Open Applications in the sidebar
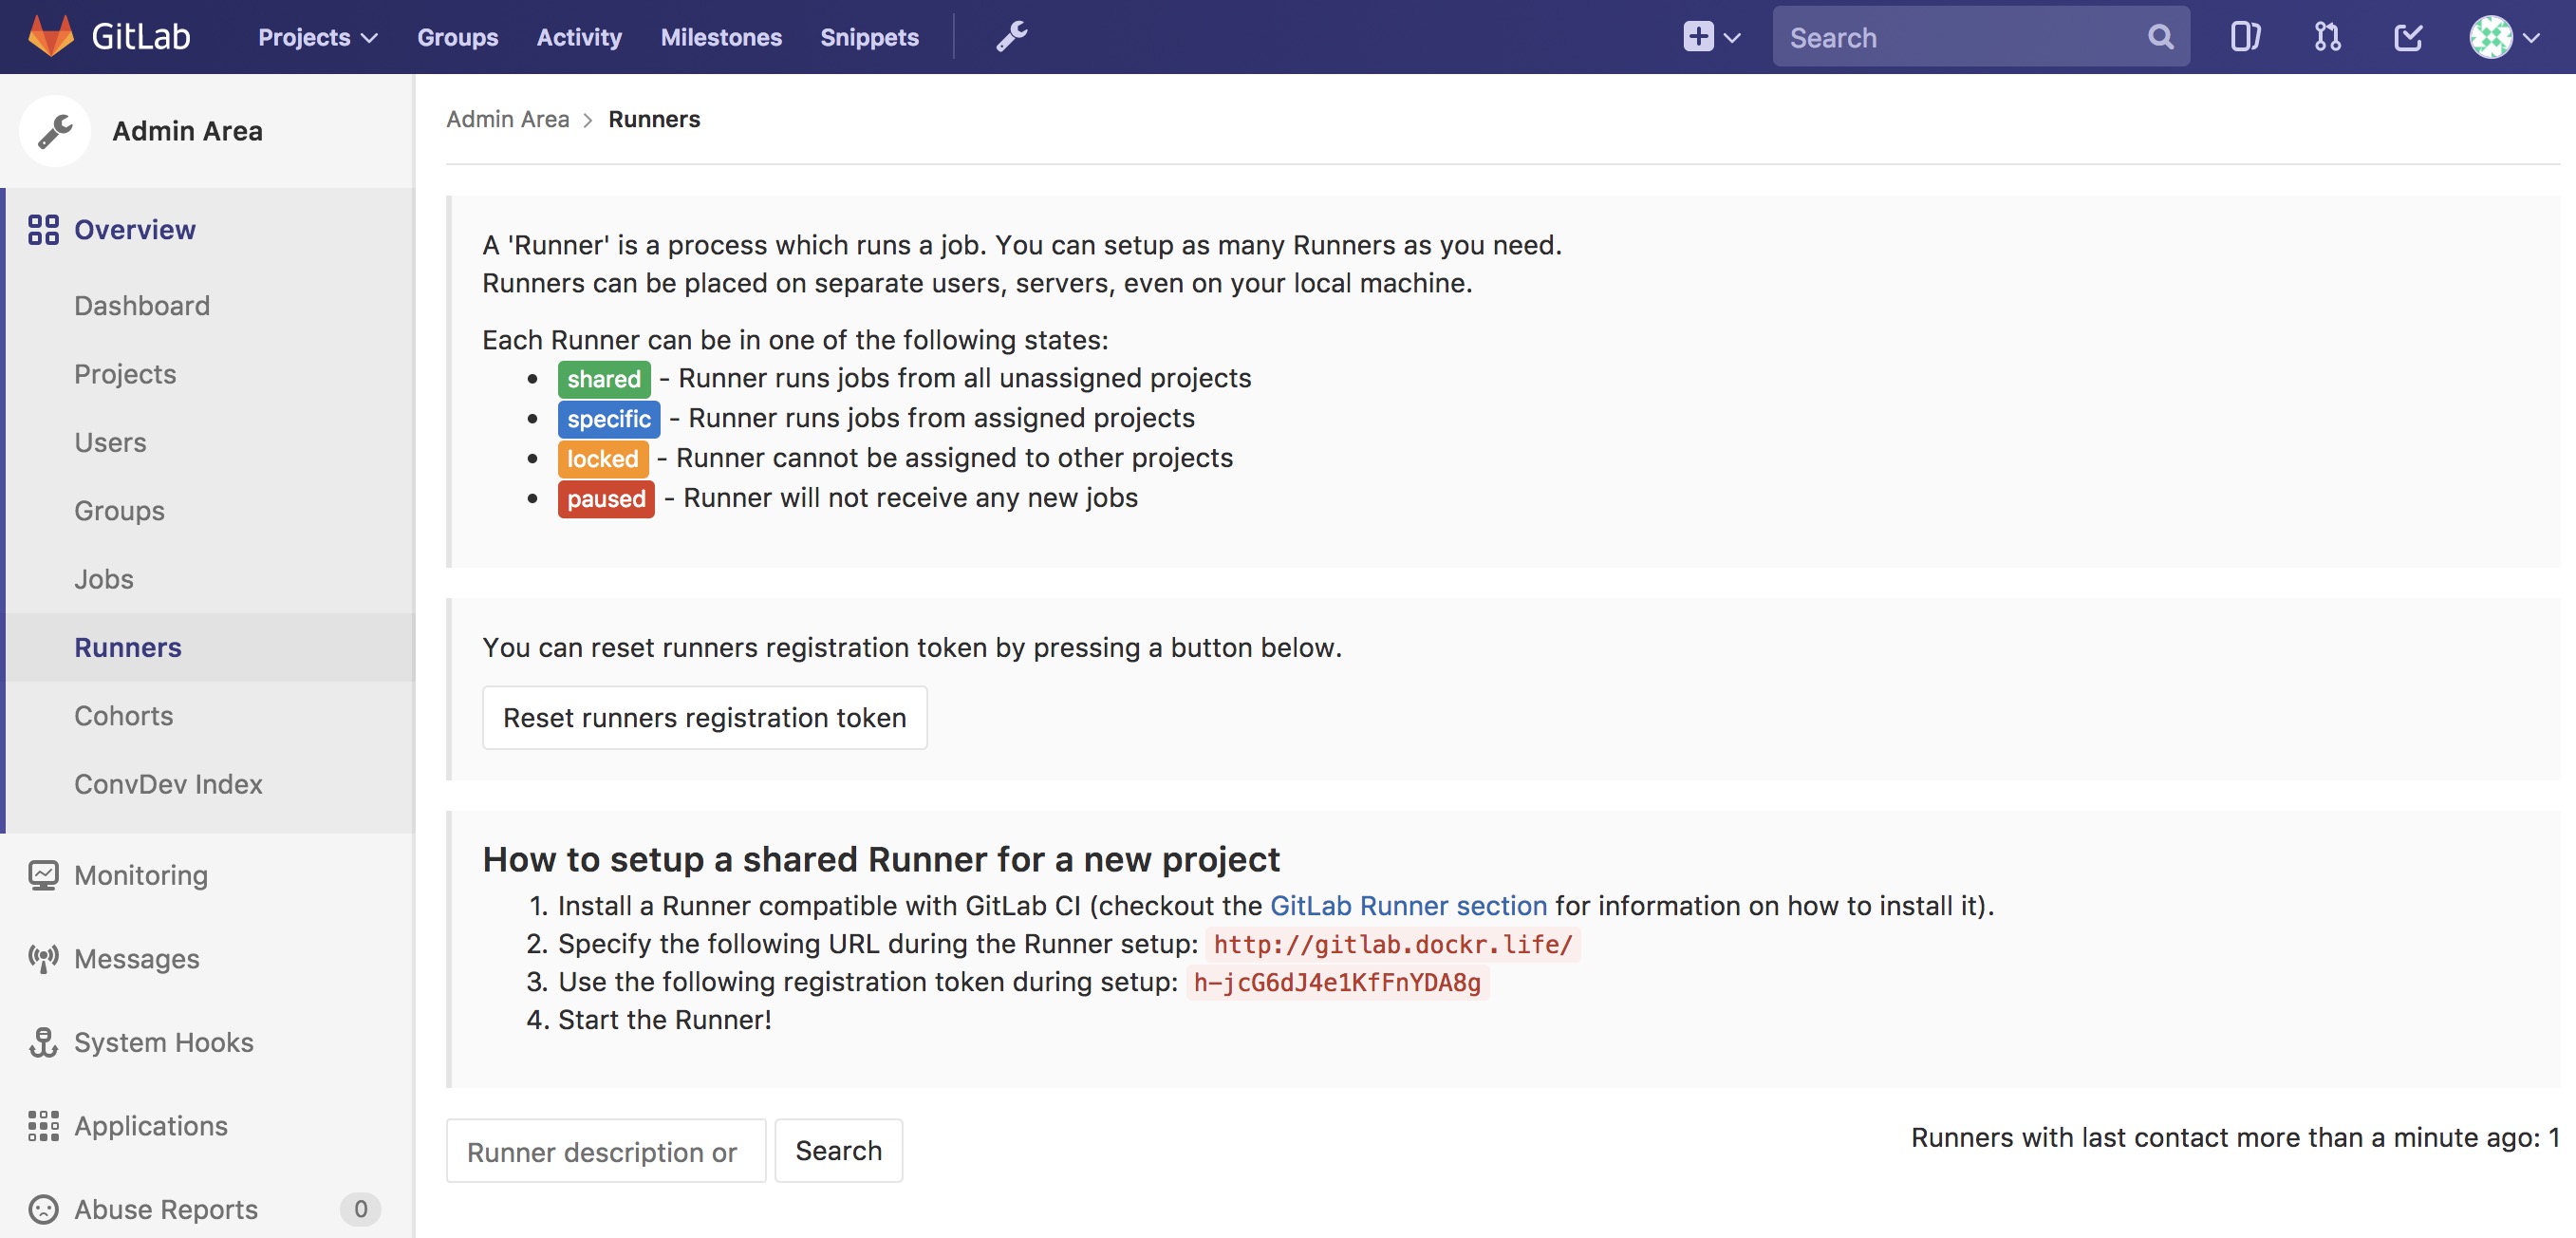 [x=151, y=1125]
